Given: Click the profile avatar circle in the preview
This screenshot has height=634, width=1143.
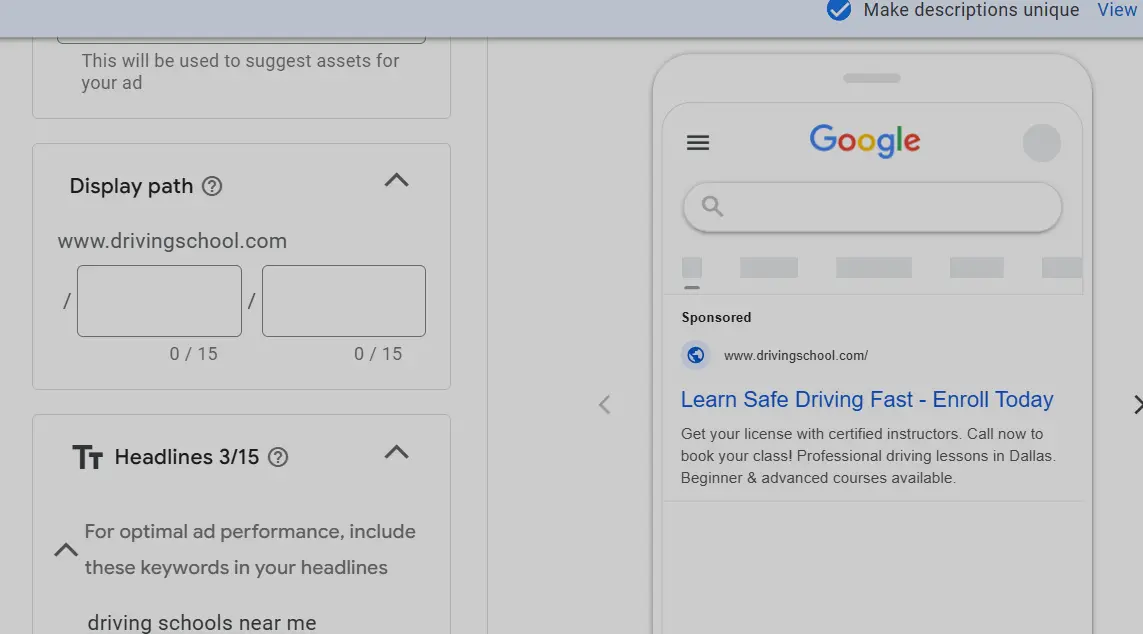Looking at the screenshot, I should 1042,142.
